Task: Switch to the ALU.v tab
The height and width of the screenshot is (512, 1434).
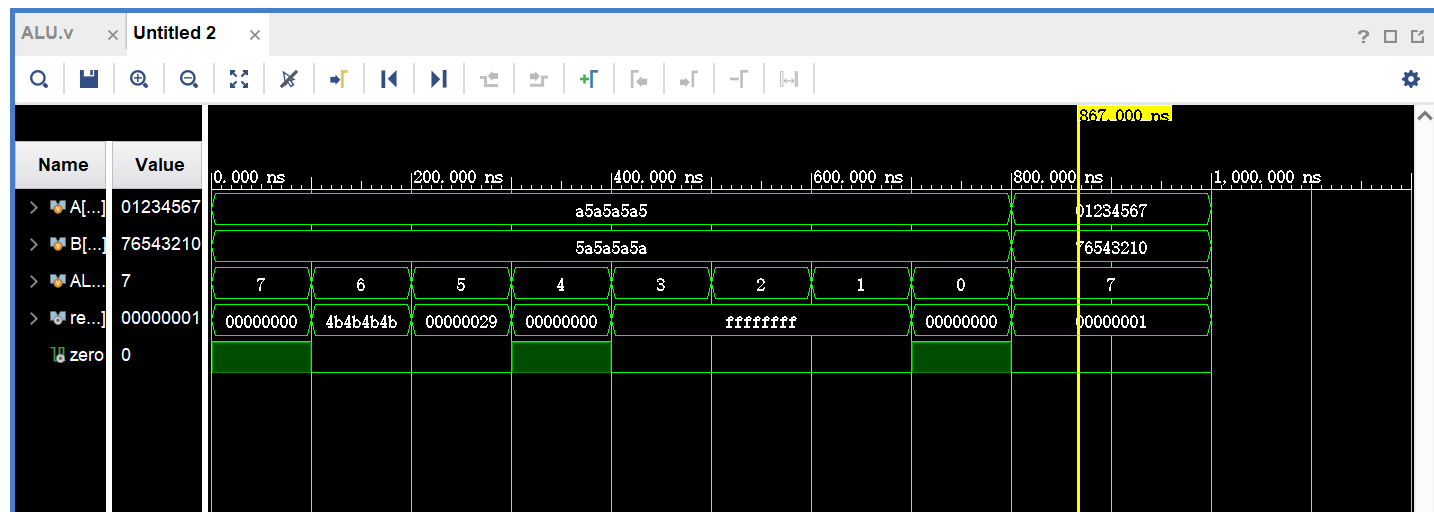Action: pos(47,33)
